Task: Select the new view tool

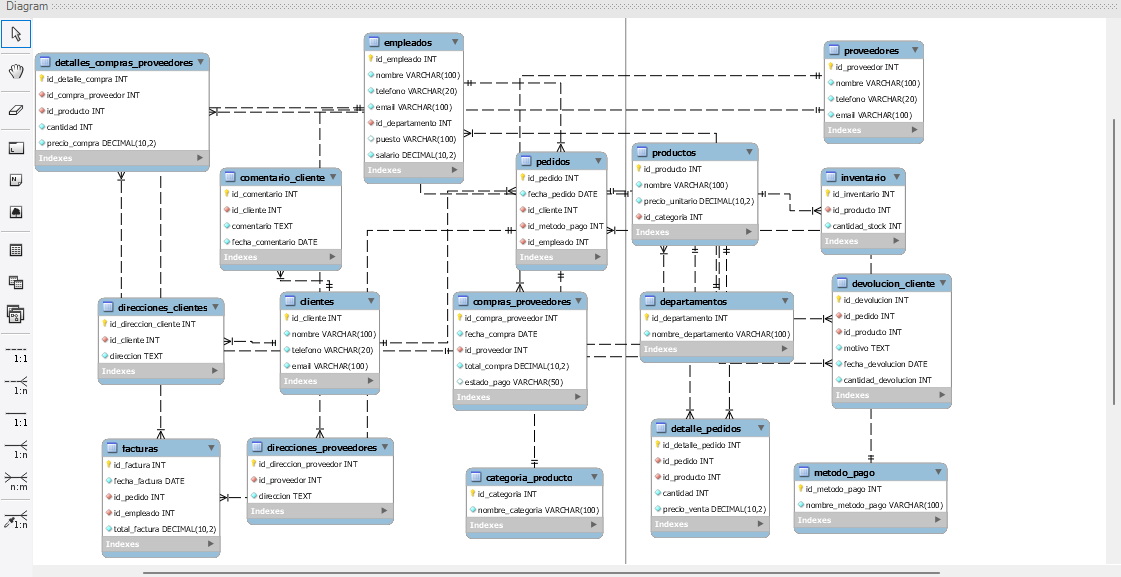Action: click(x=16, y=282)
